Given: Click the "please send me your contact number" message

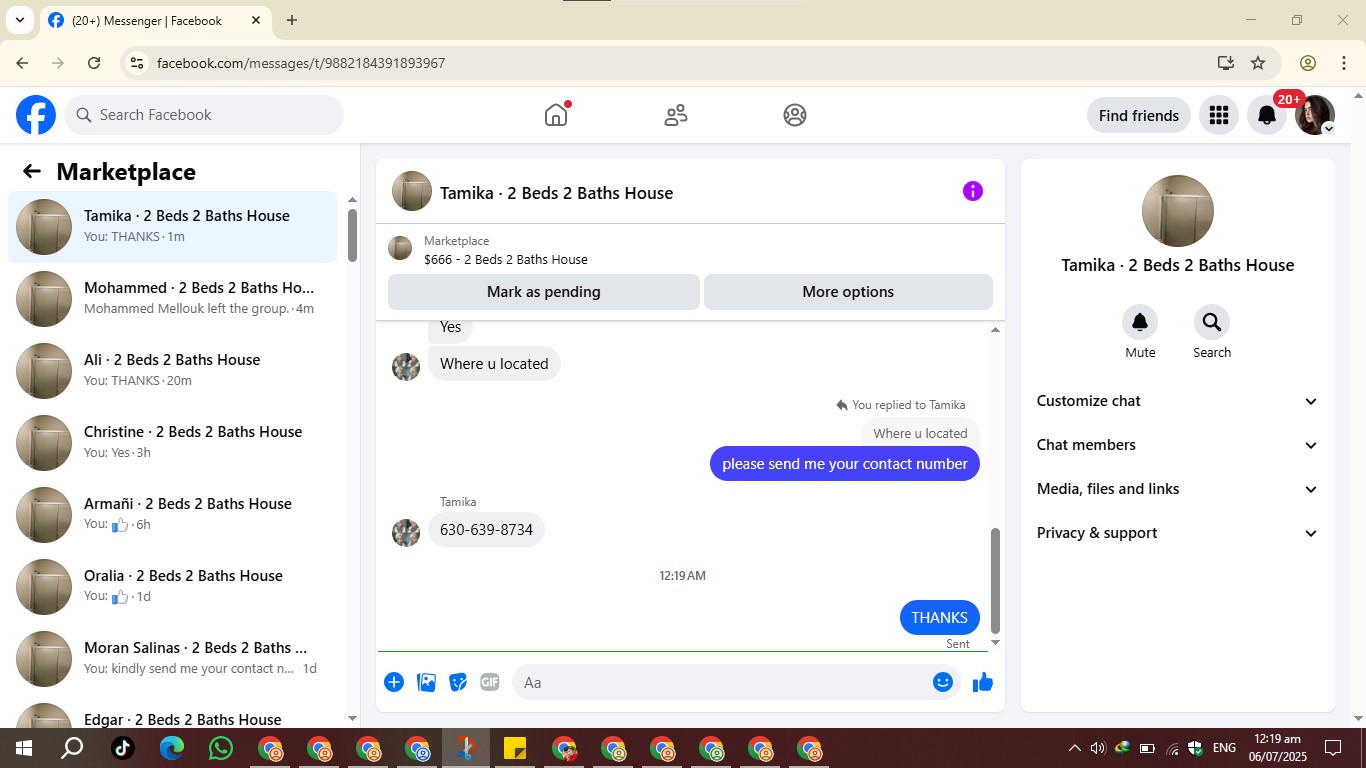Looking at the screenshot, I should [x=845, y=464].
